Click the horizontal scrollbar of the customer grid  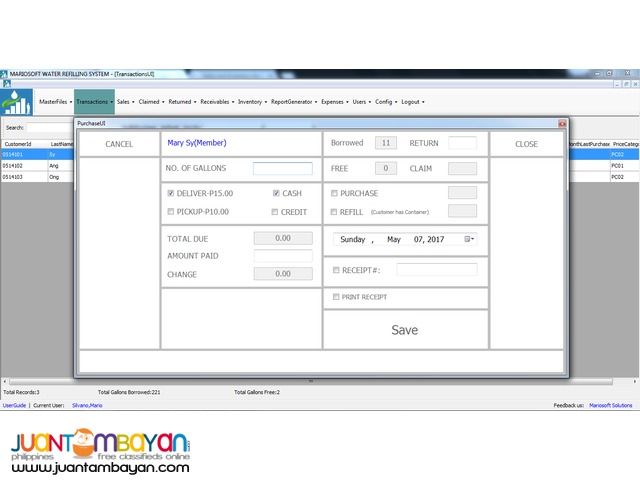point(311,381)
